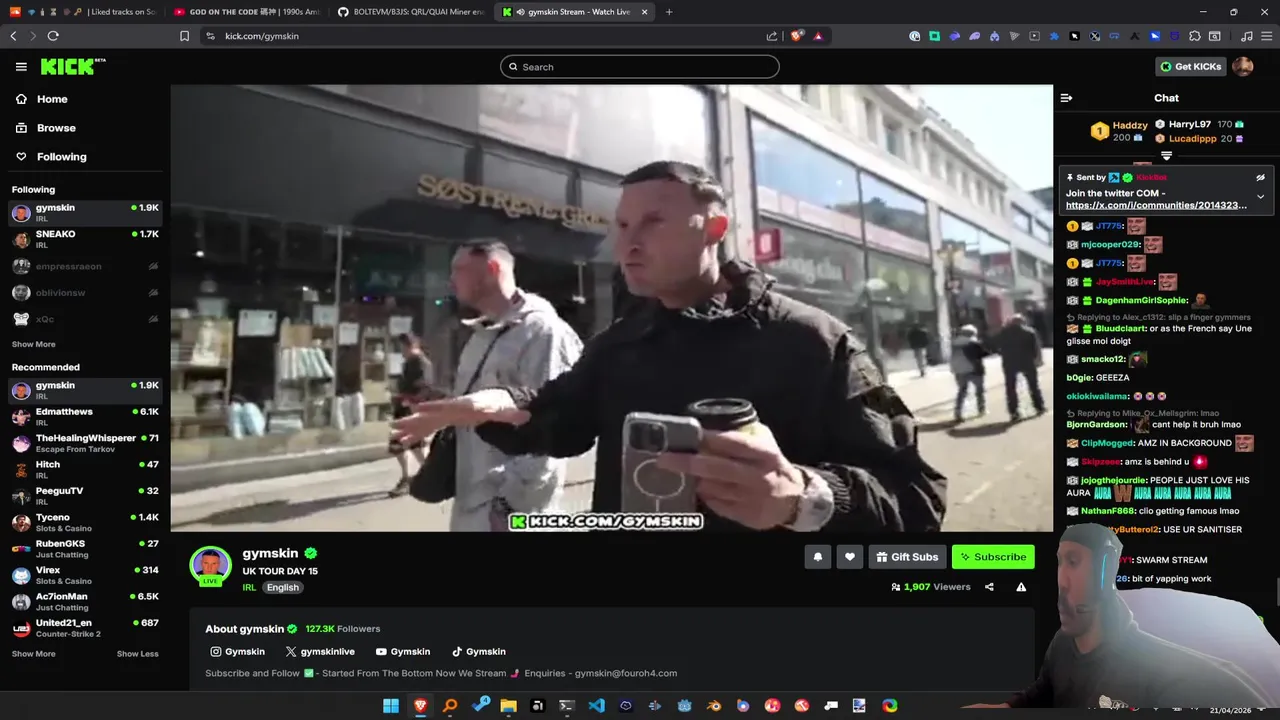This screenshot has width=1280, height=720.
Task: Reload the page
Action: tap(53, 36)
